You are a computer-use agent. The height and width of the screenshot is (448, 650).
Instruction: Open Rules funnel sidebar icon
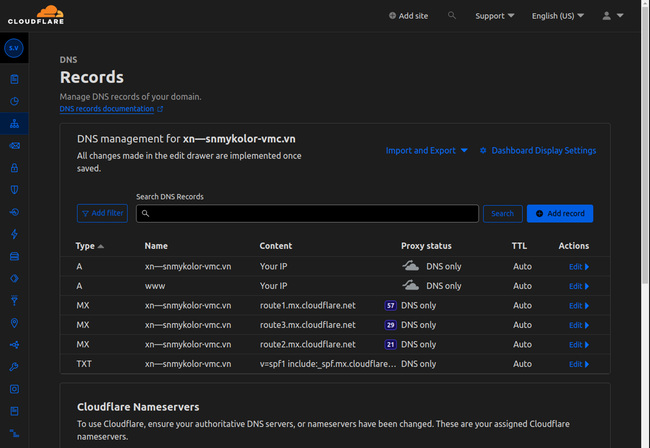point(14,300)
